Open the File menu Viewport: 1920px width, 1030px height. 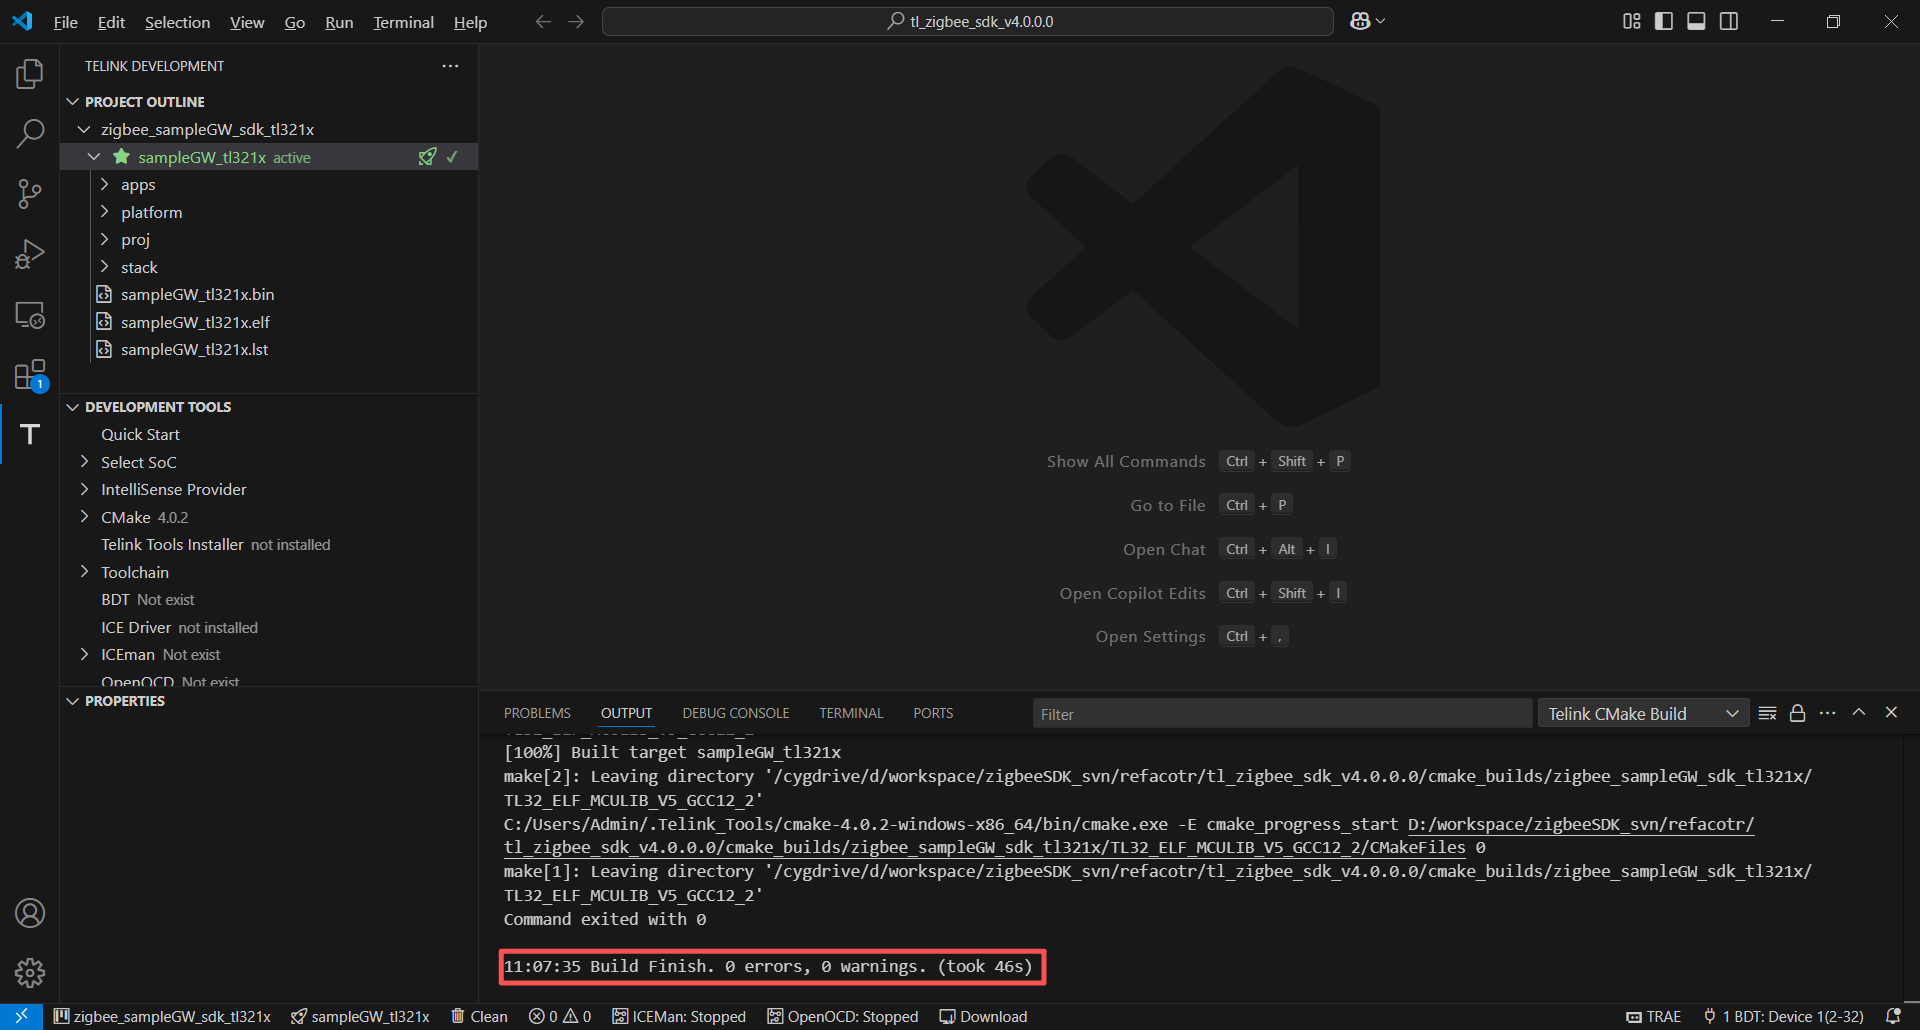pyautogui.click(x=66, y=22)
